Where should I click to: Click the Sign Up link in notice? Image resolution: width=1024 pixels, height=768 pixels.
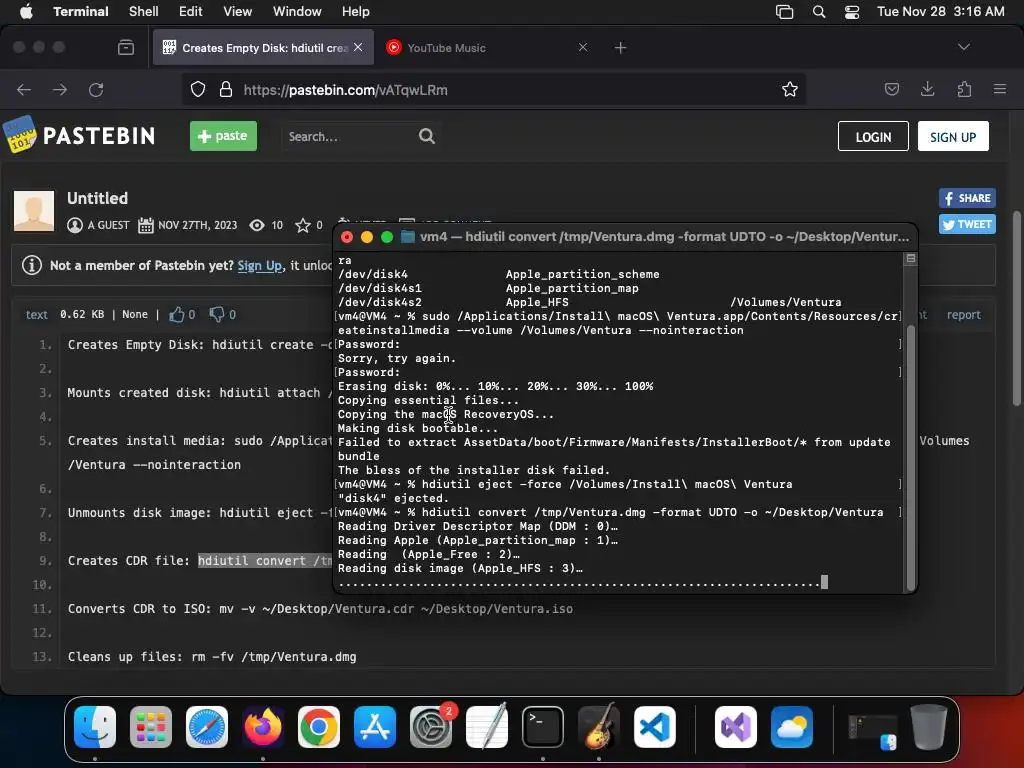tap(260, 265)
